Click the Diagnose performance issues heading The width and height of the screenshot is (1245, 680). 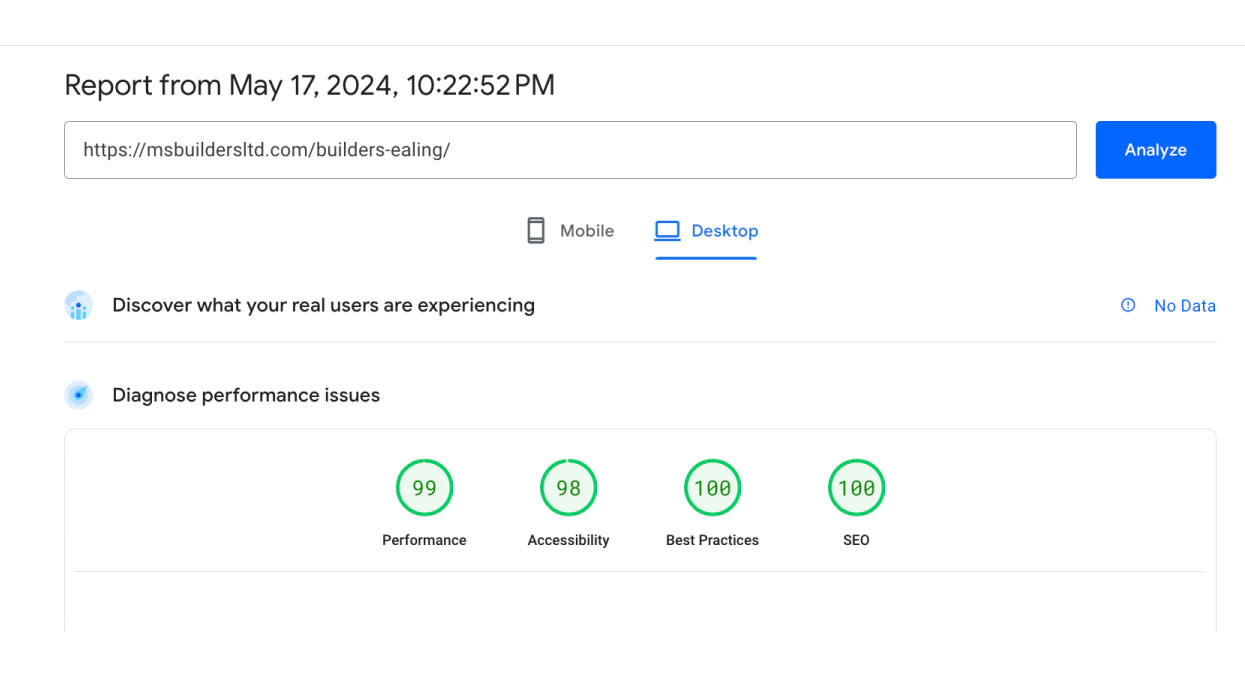pos(246,395)
